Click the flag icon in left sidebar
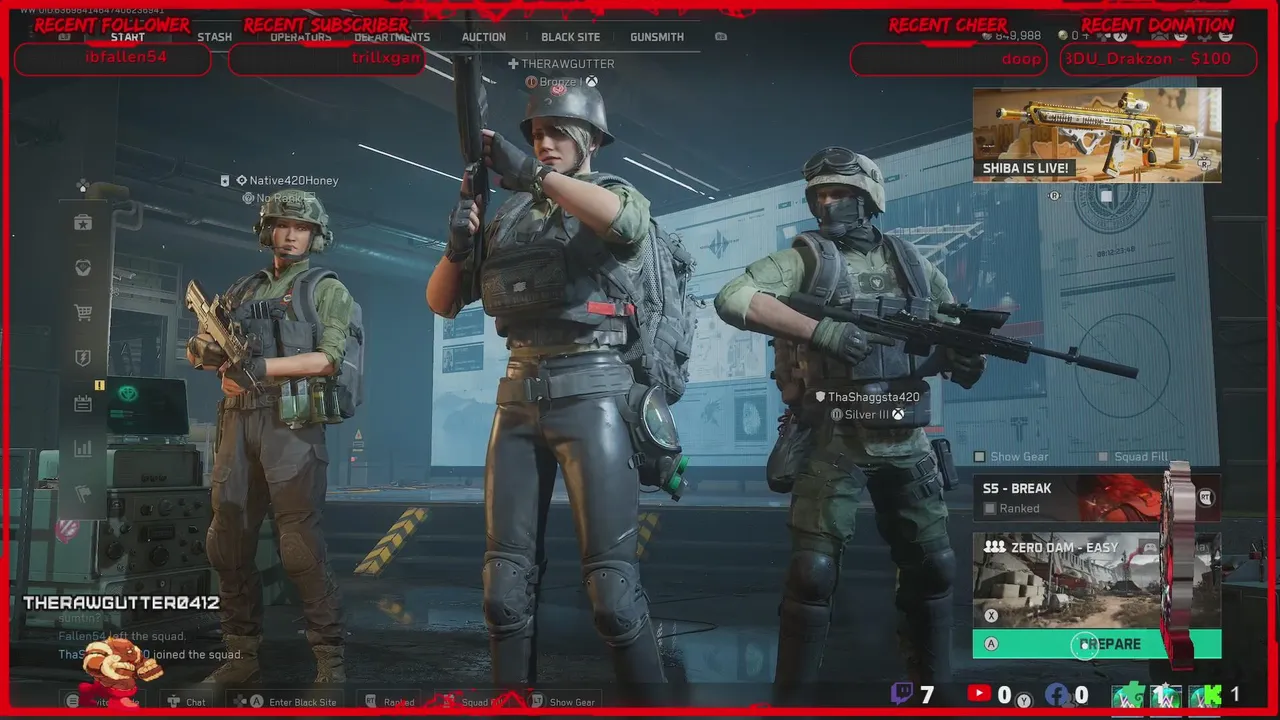 83,494
